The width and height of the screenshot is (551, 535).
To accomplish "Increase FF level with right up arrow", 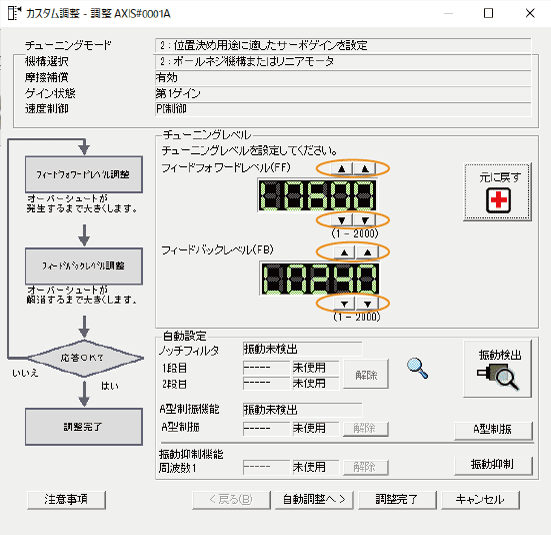I will [x=365, y=169].
